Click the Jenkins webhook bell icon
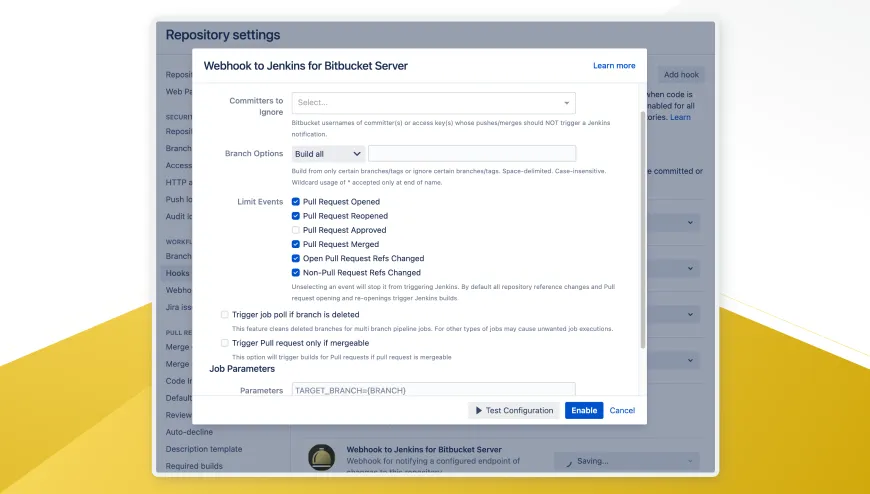This screenshot has height=494, width=870. click(321, 458)
